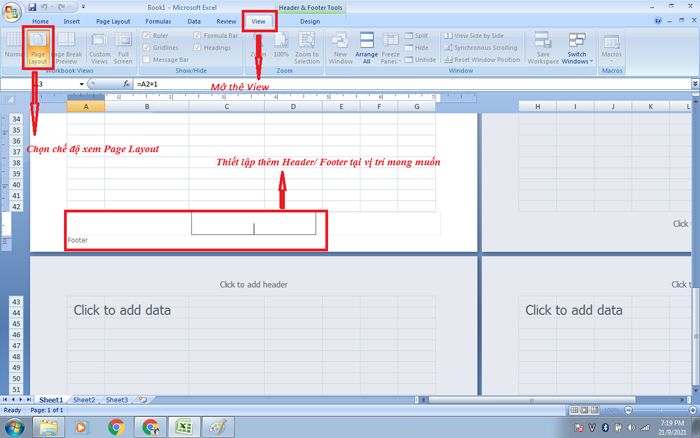700x438 pixels.
Task: Toggle the Headings checkbox
Action: point(197,47)
